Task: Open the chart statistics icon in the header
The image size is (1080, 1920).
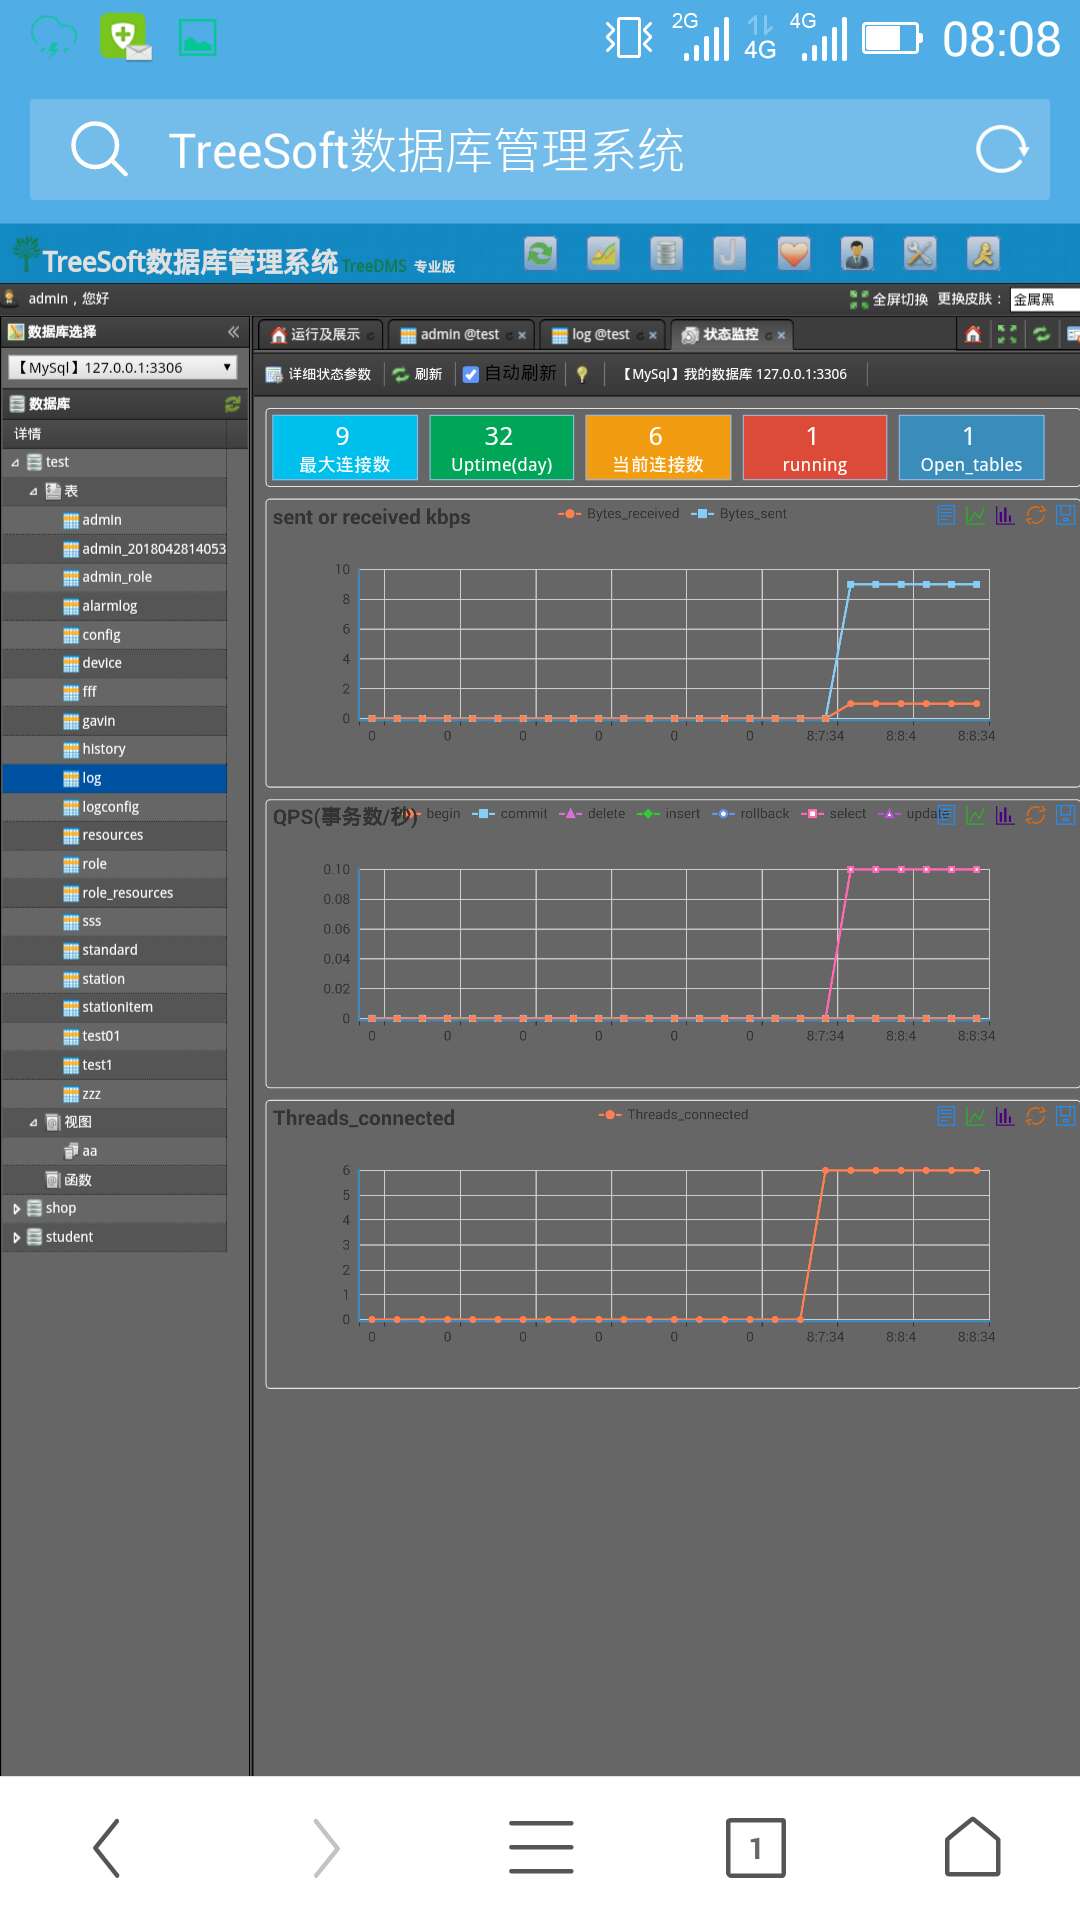Action: coord(603,254)
